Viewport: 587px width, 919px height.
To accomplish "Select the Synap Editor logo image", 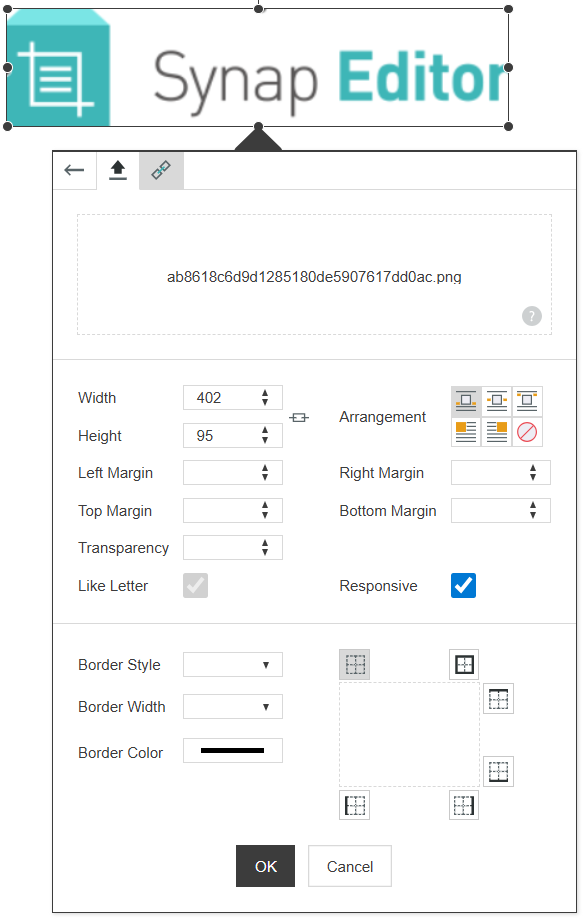I will pos(258,67).
